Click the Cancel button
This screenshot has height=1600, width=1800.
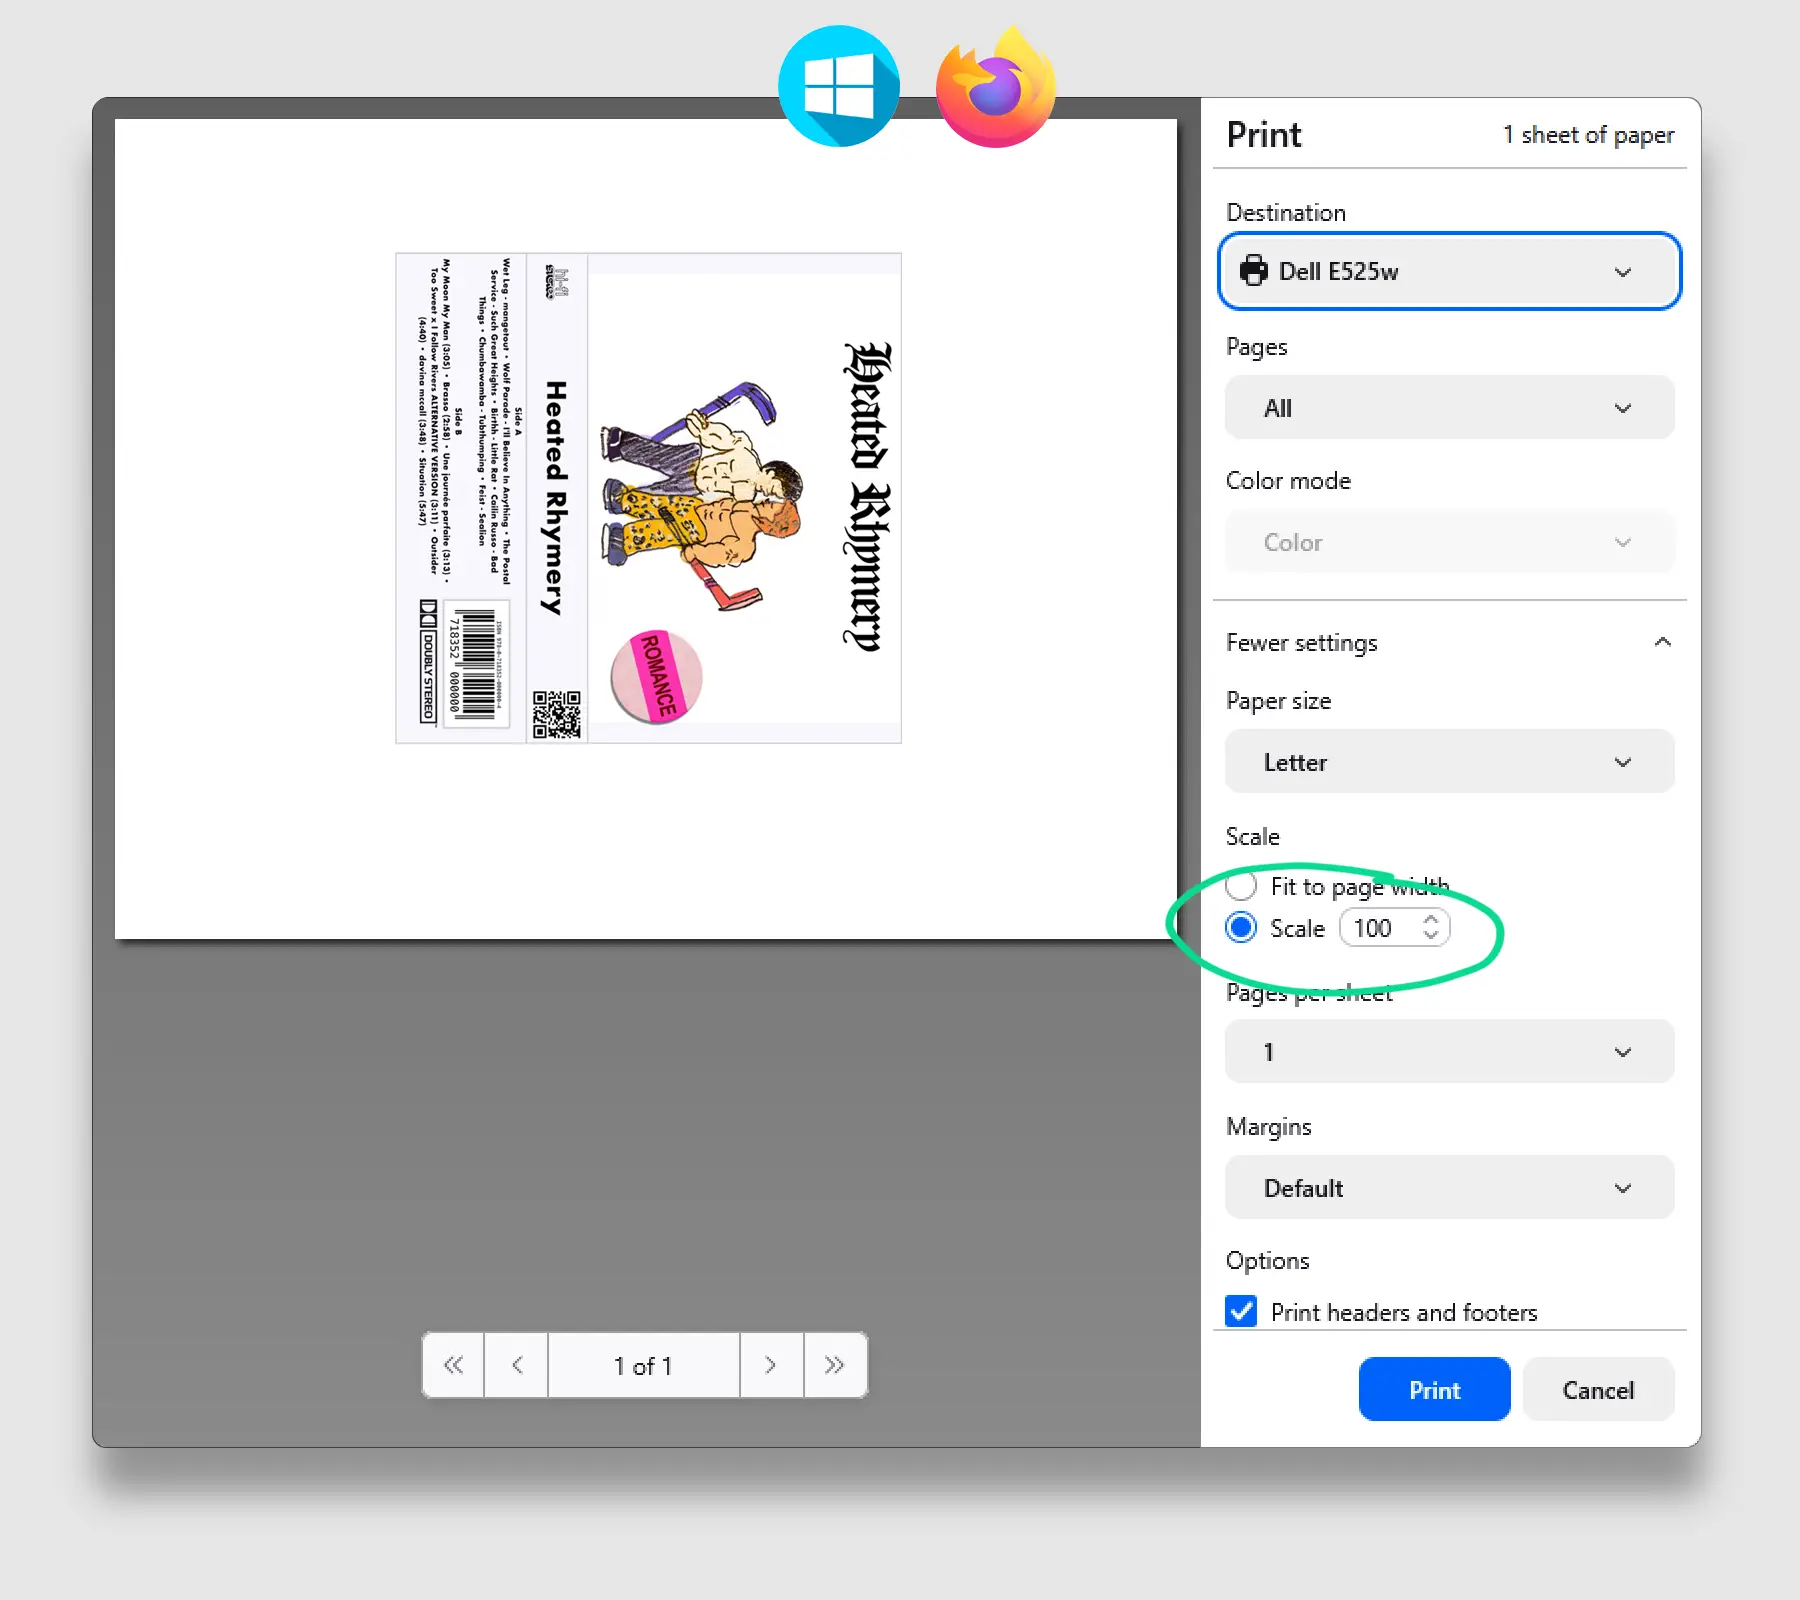(1597, 1389)
